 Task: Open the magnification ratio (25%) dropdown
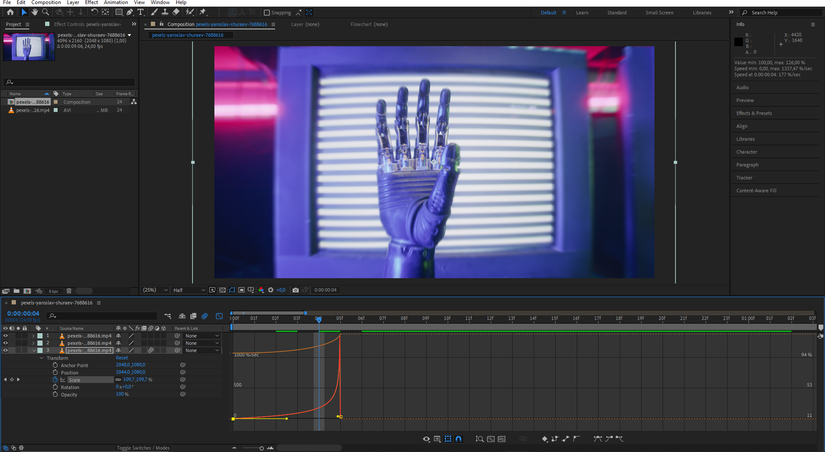(155, 290)
